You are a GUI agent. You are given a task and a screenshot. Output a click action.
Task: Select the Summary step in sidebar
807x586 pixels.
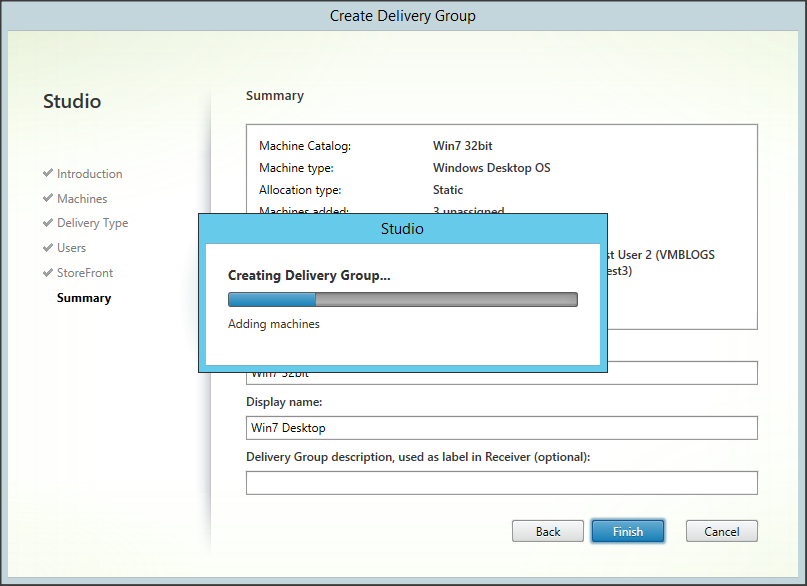click(84, 298)
